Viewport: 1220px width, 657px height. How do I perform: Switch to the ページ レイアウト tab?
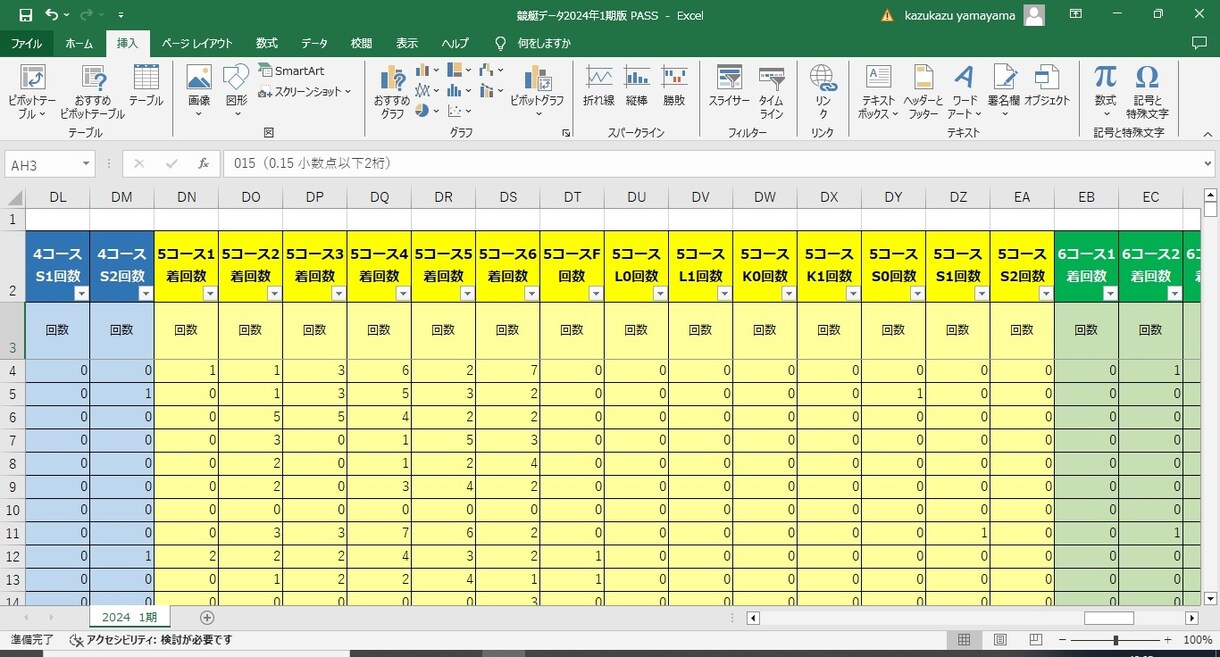[x=197, y=43]
